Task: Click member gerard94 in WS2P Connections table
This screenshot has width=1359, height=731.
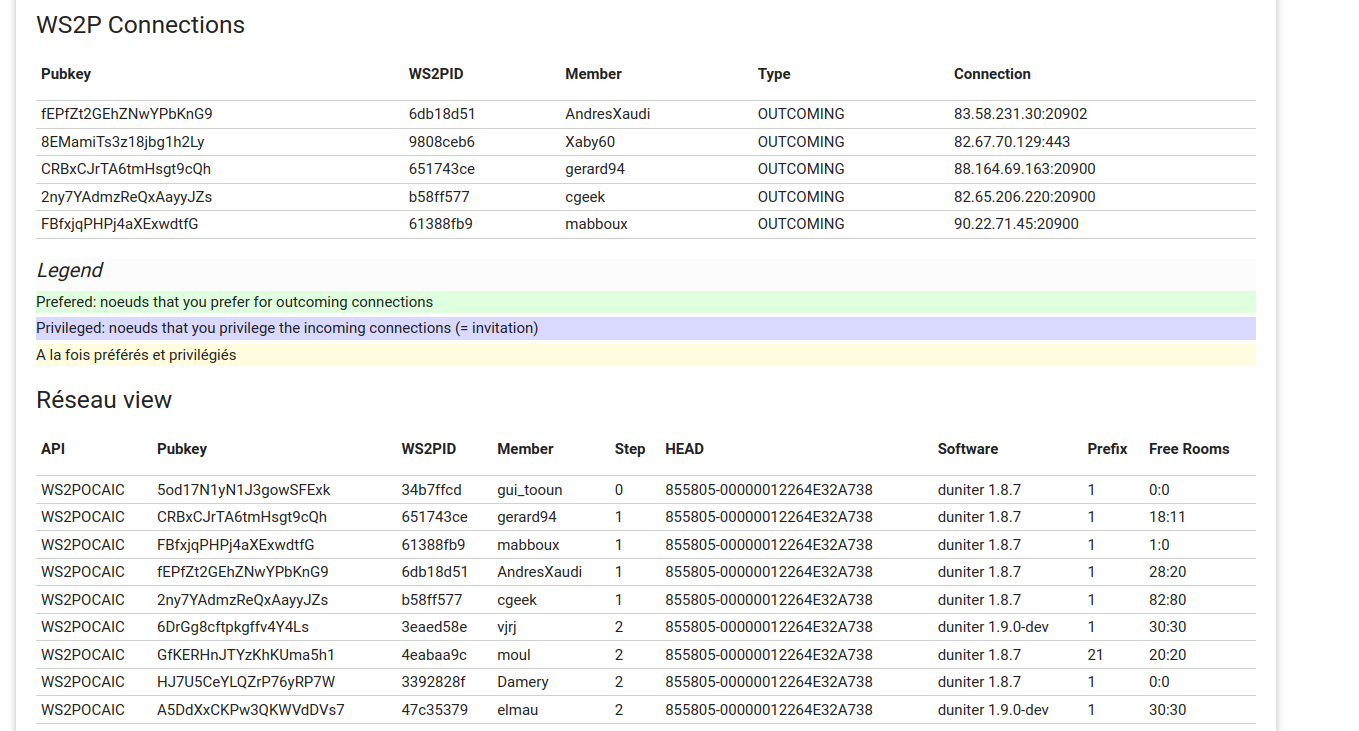Action: pos(595,169)
